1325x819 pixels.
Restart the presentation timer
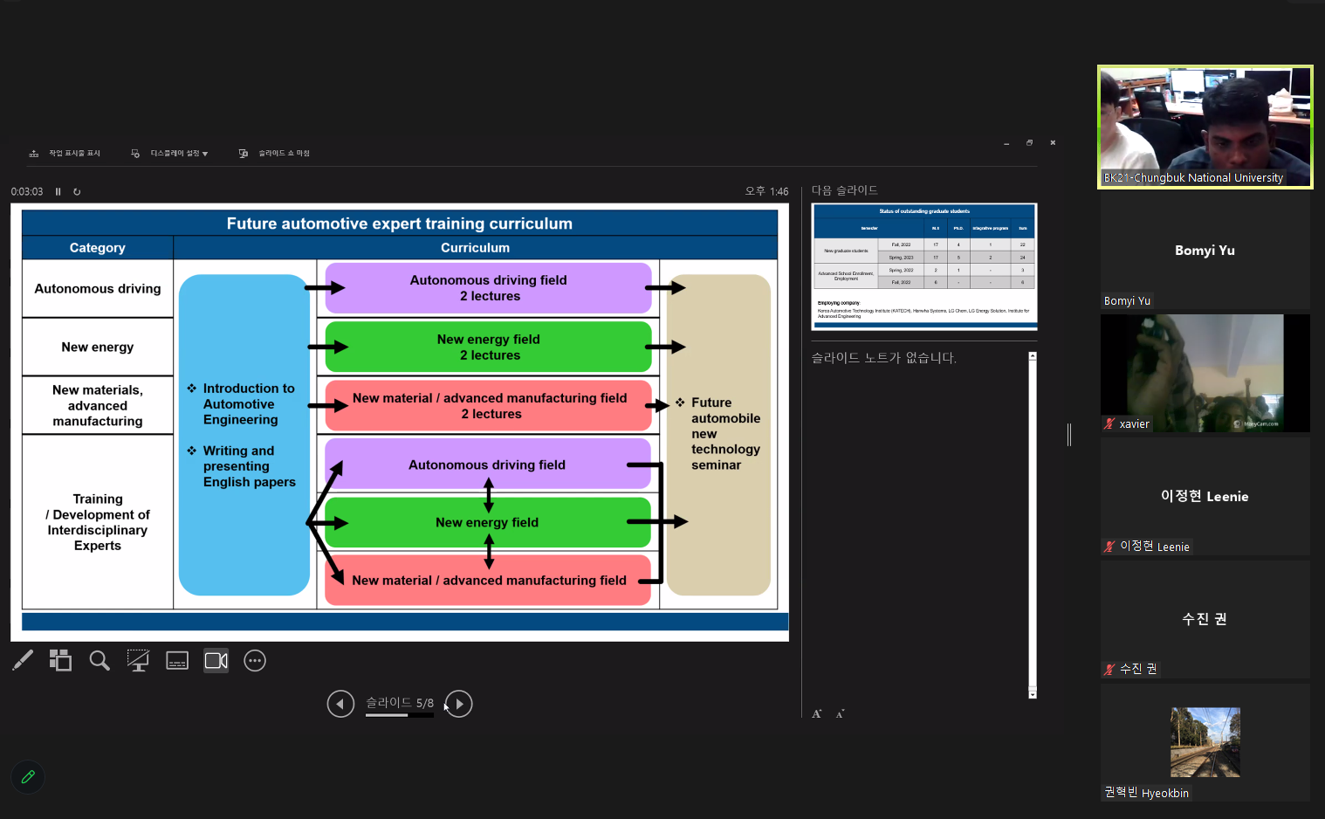tap(77, 192)
